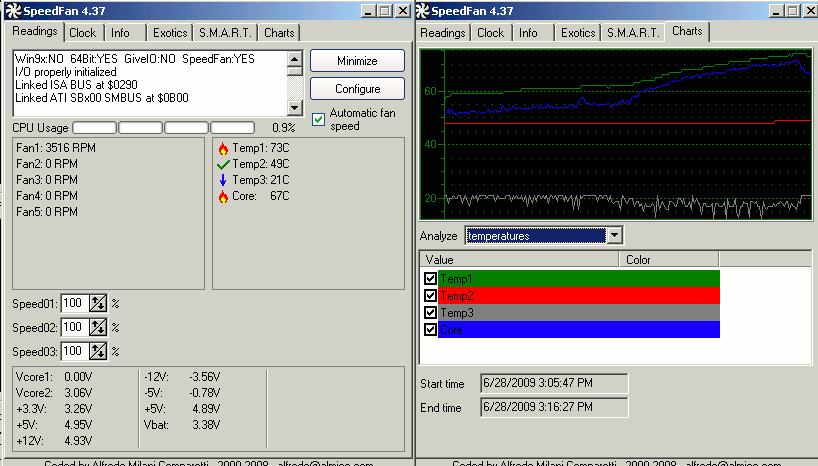Click the '+12V: 4.93V' voltage reading

pyautogui.click(x=54, y=441)
